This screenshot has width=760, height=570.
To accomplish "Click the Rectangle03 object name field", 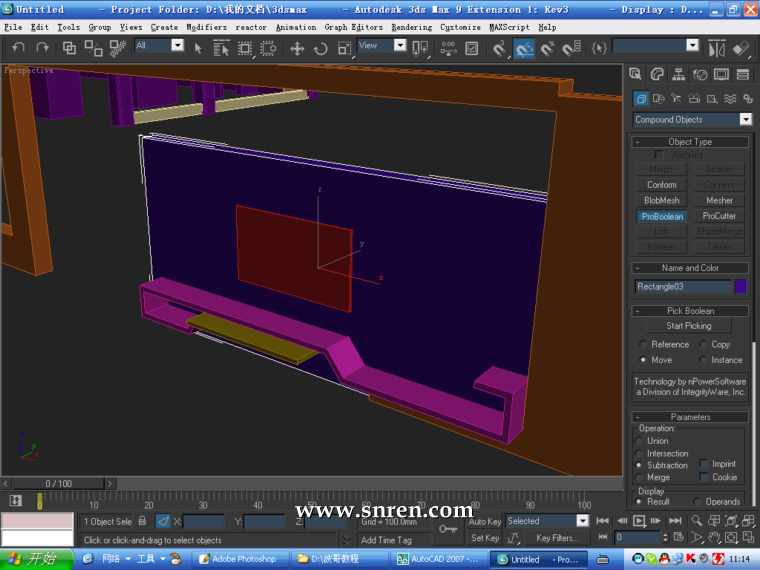I will pos(682,286).
